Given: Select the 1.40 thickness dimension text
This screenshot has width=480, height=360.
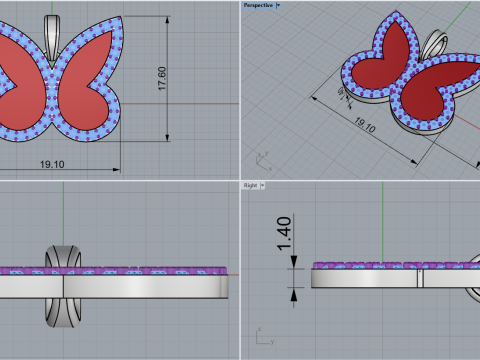Looking at the screenshot, I should pyautogui.click(x=284, y=234).
